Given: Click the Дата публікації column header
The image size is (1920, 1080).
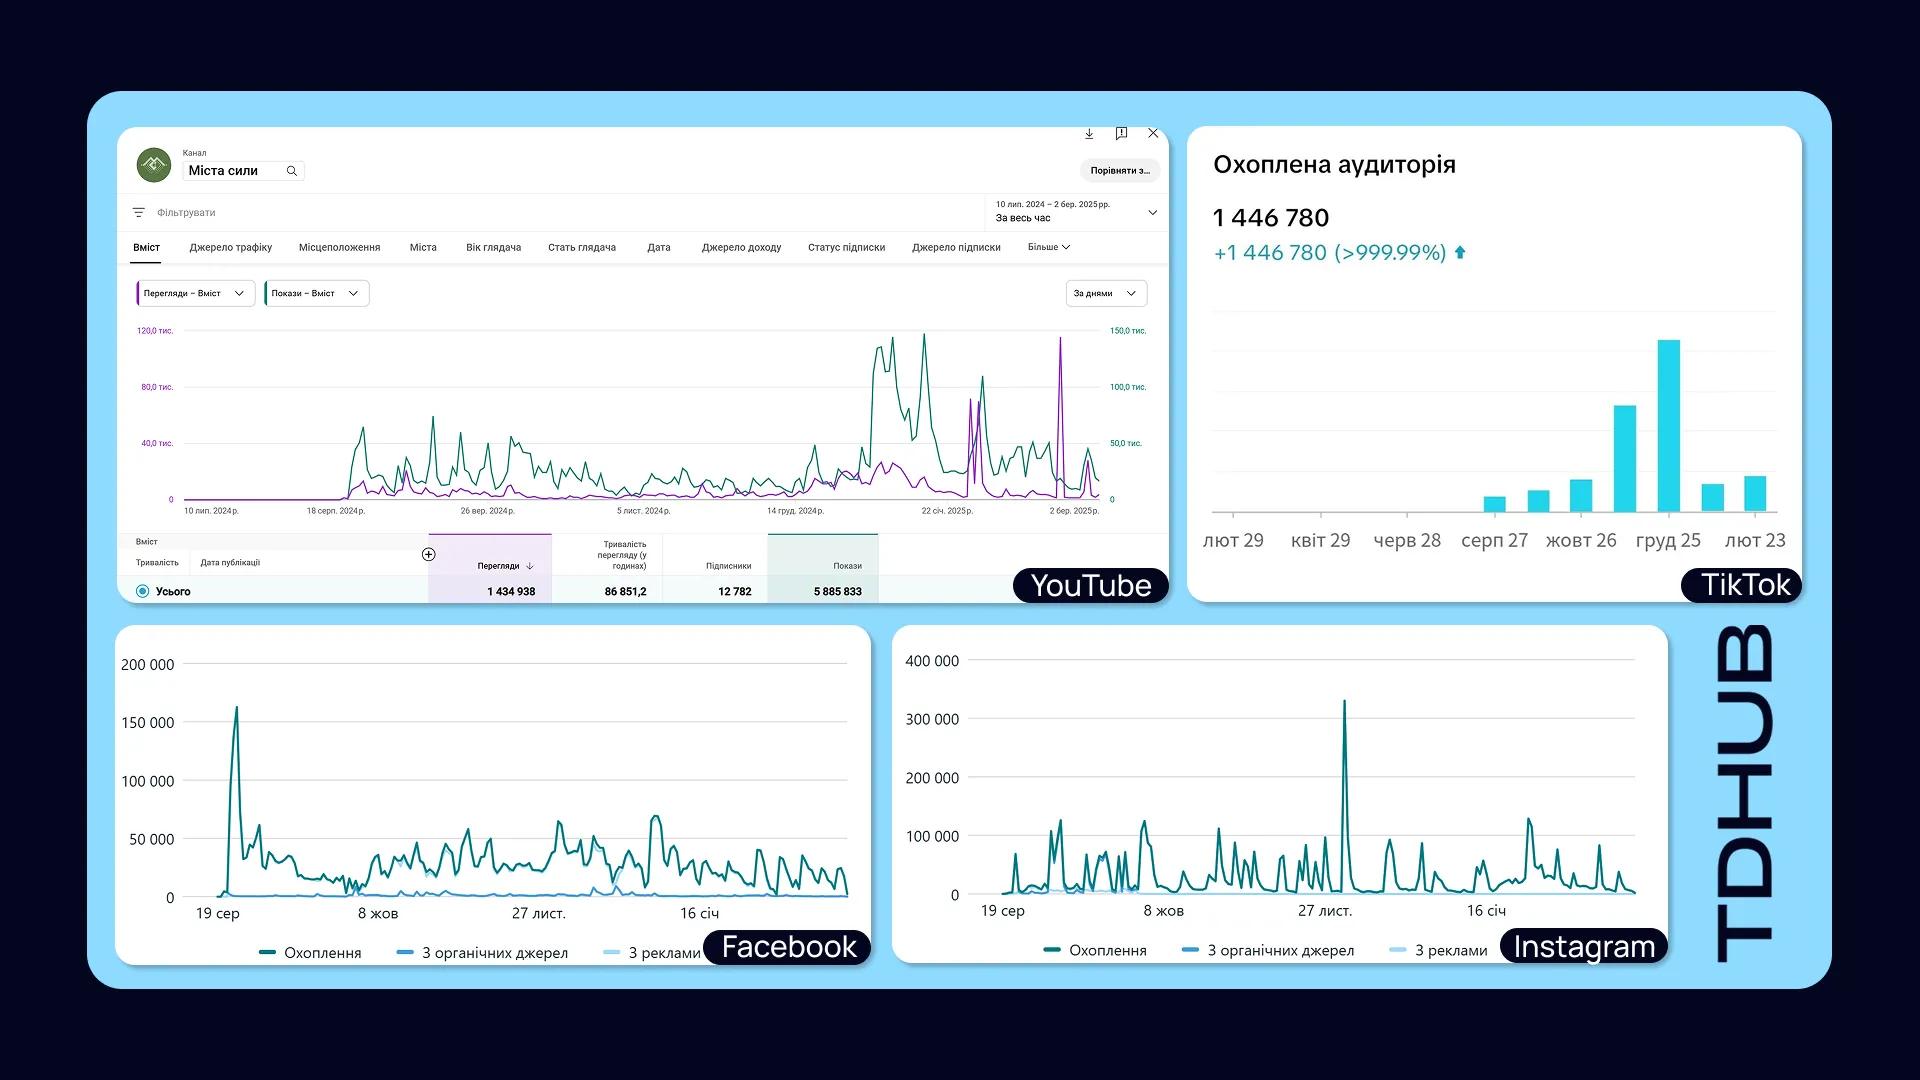Looking at the screenshot, I should pos(230,563).
